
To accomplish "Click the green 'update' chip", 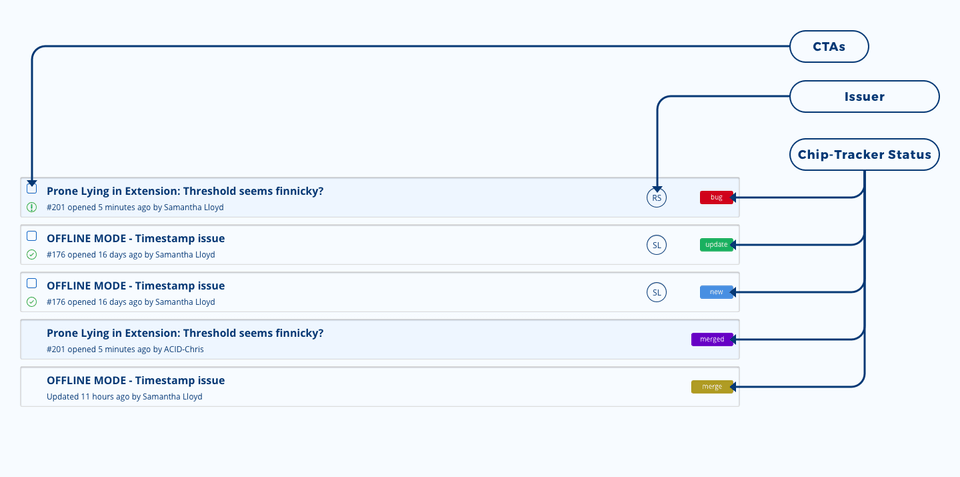I will (x=716, y=245).
